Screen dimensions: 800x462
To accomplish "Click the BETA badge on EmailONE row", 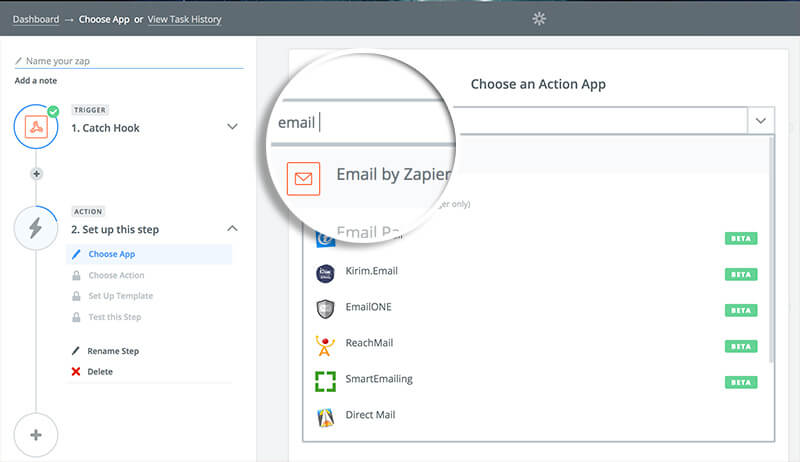I will (741, 310).
